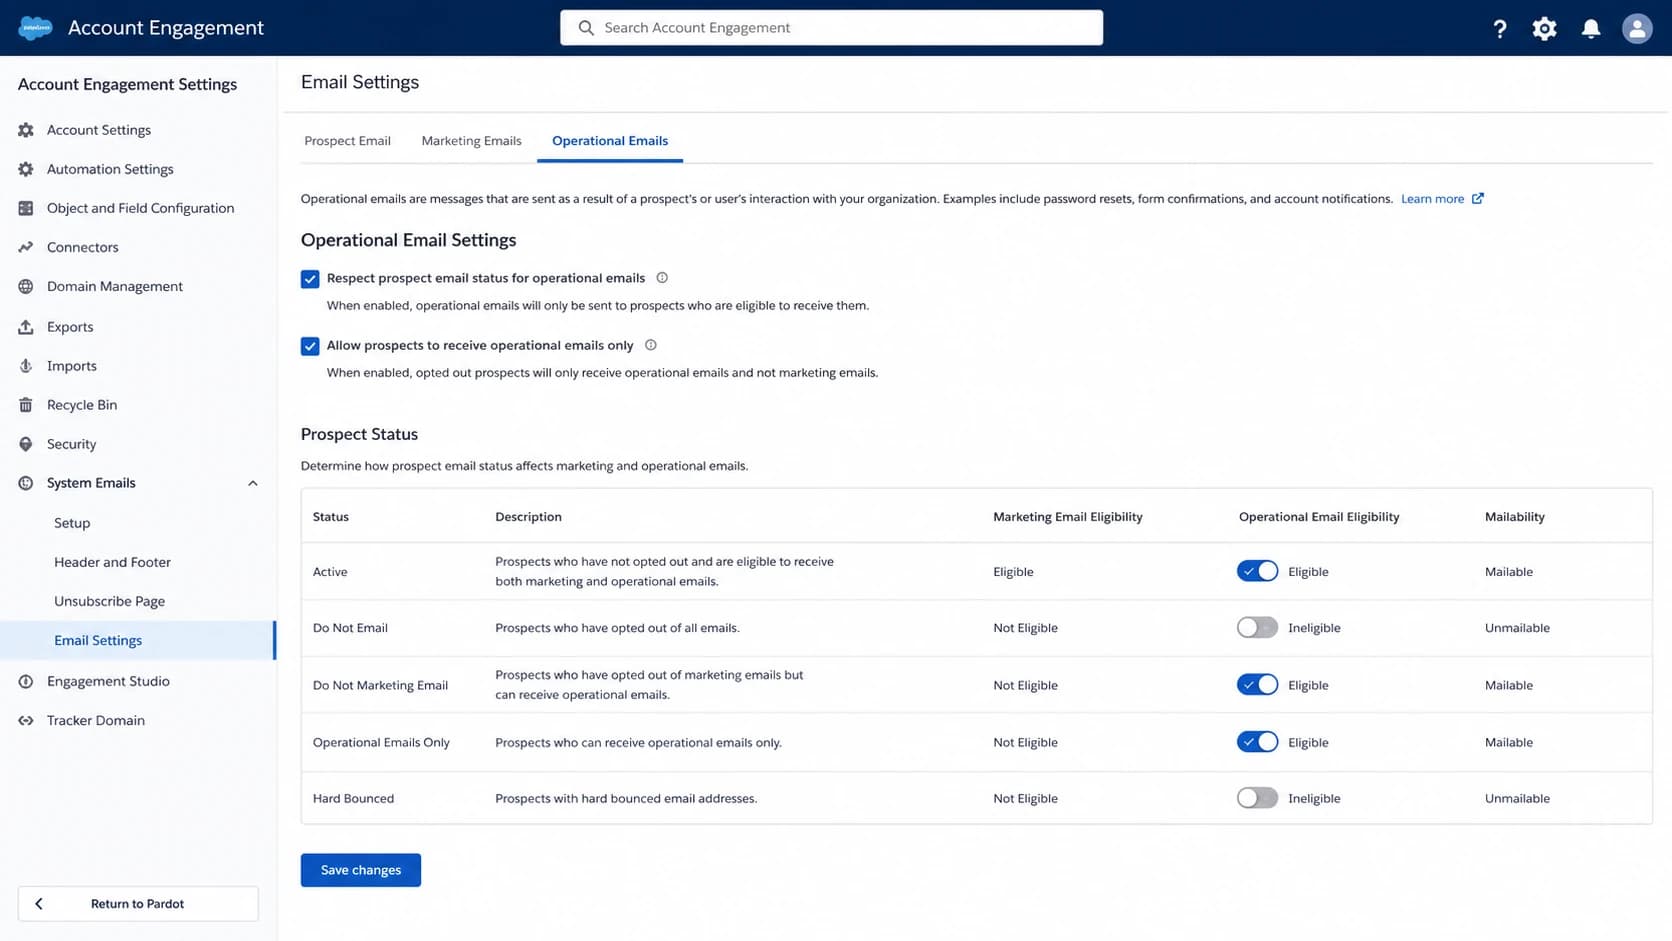This screenshot has width=1672, height=941.
Task: Toggle operational eligibility for Active status
Action: pyautogui.click(x=1257, y=571)
